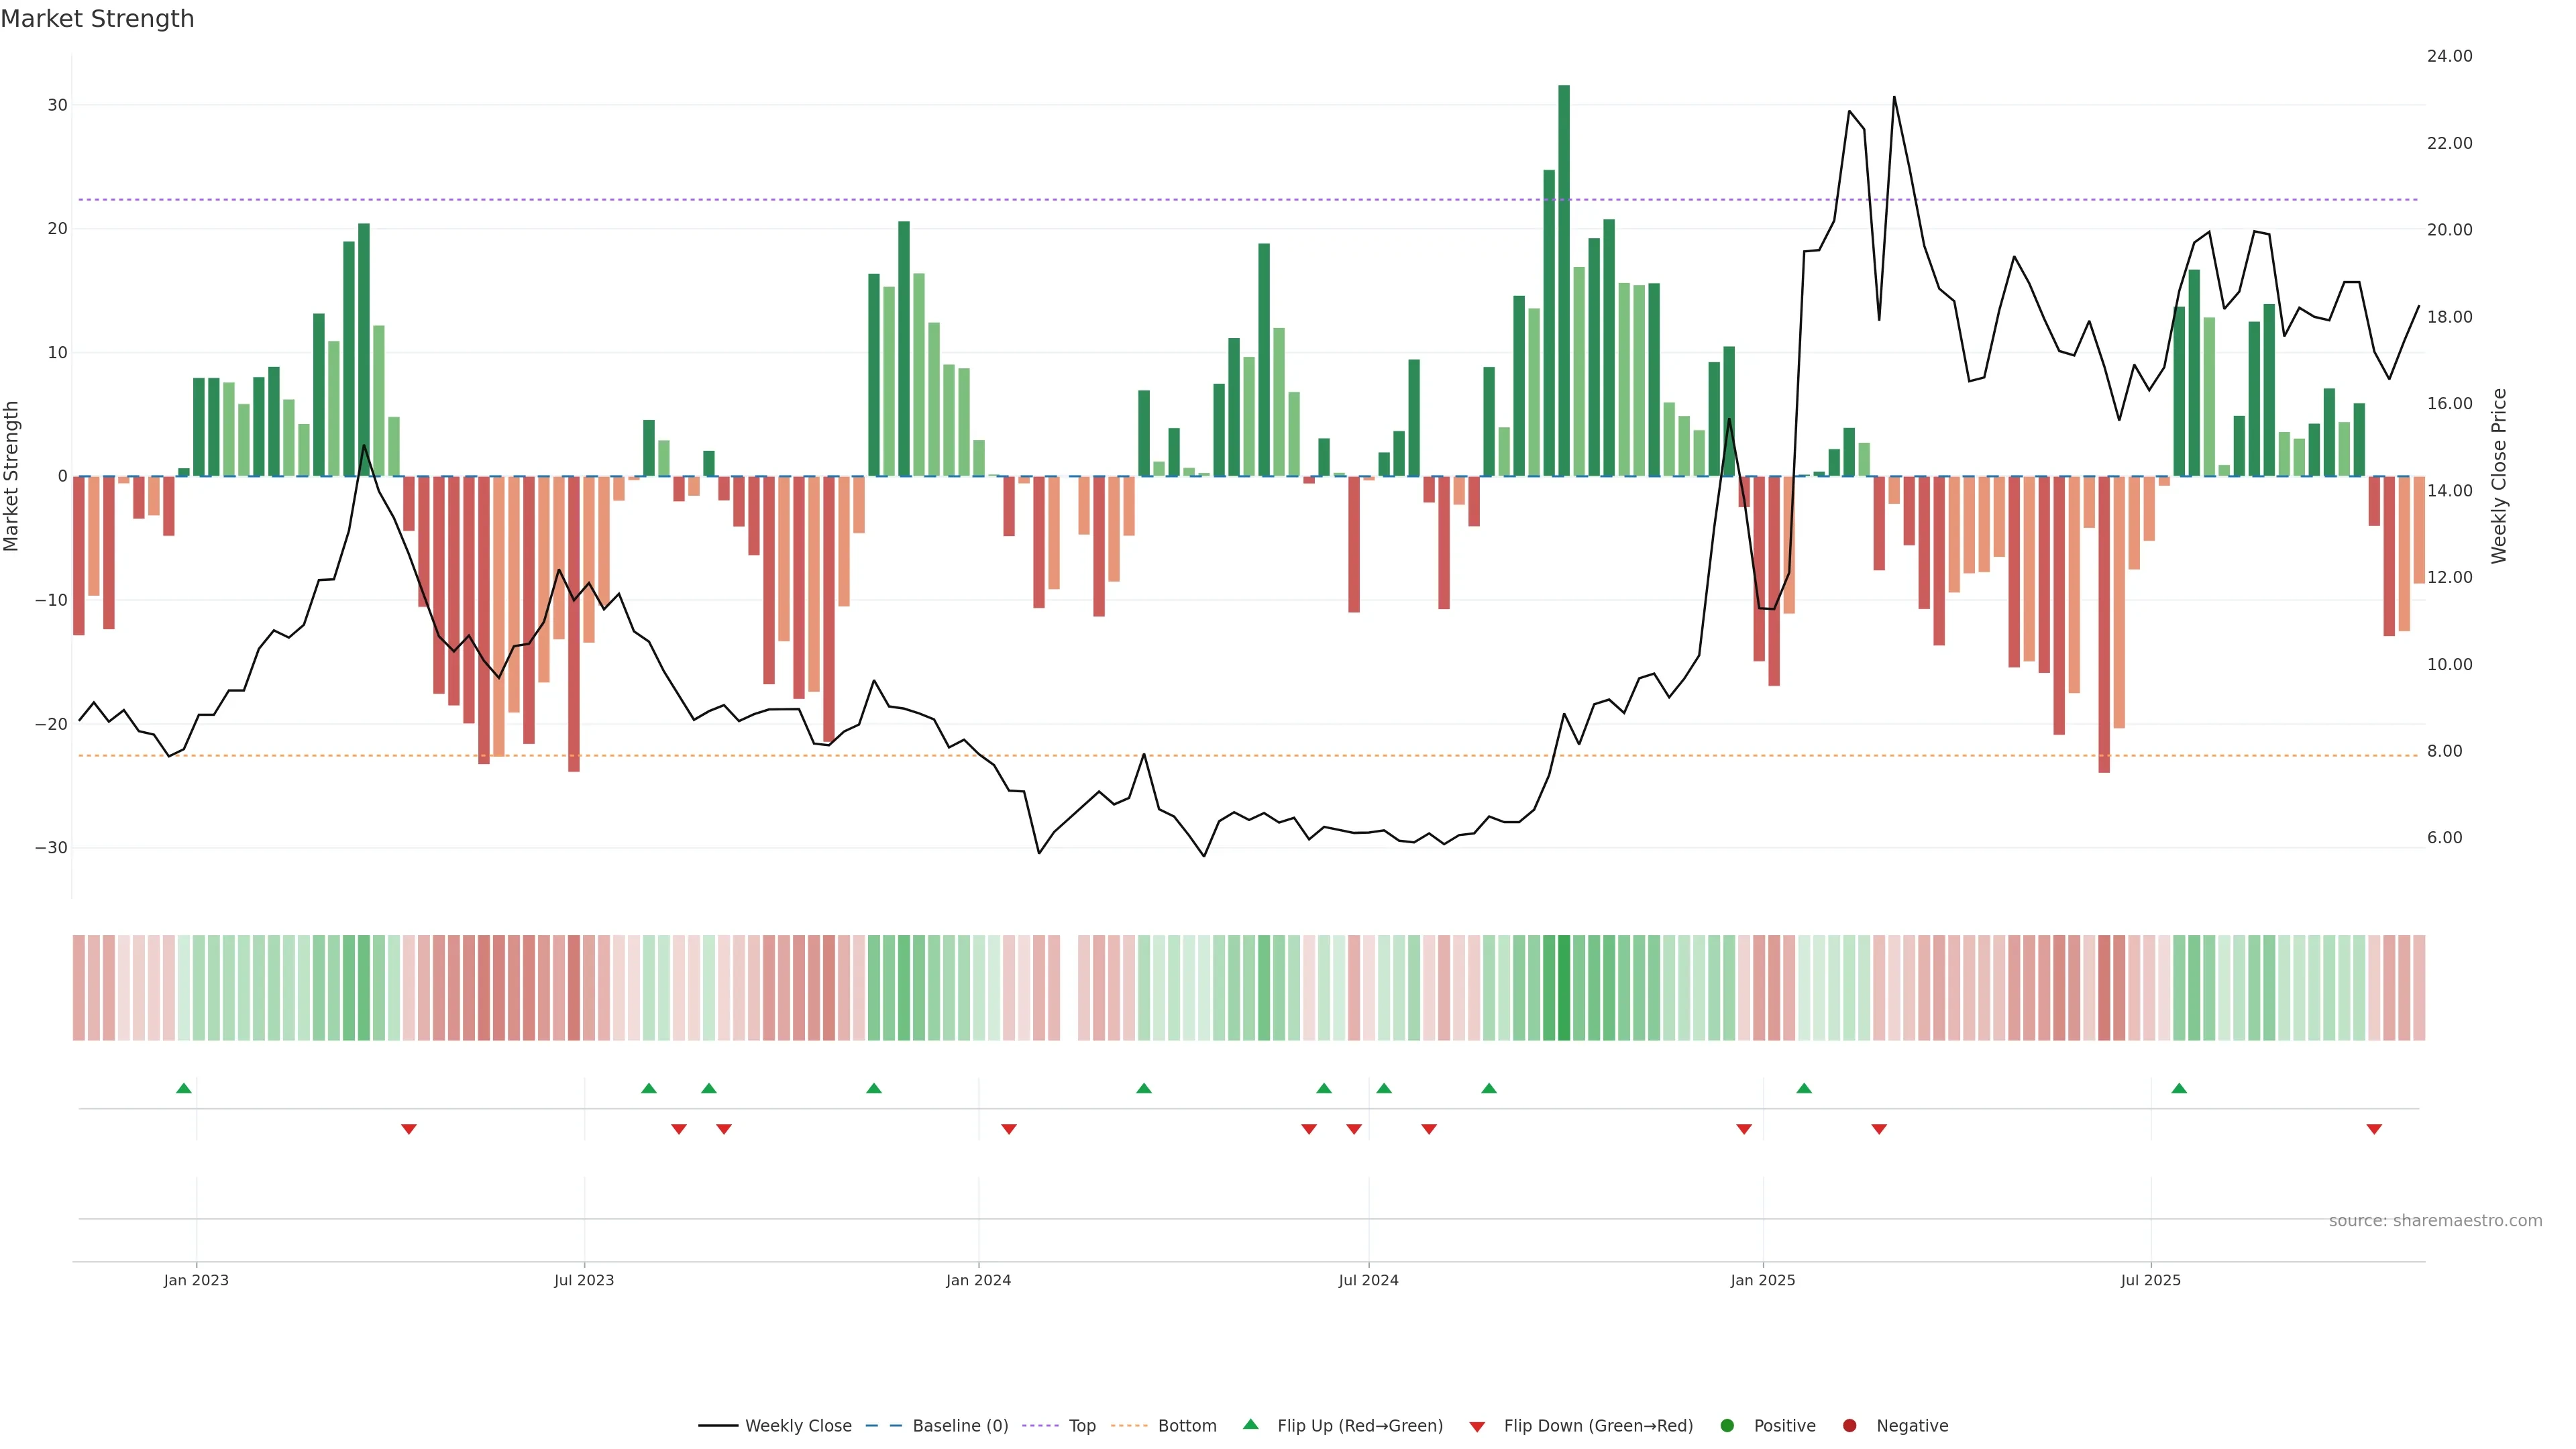Click the Positive green dot legend icon
The height and width of the screenshot is (1449, 2576).
1727,1425
